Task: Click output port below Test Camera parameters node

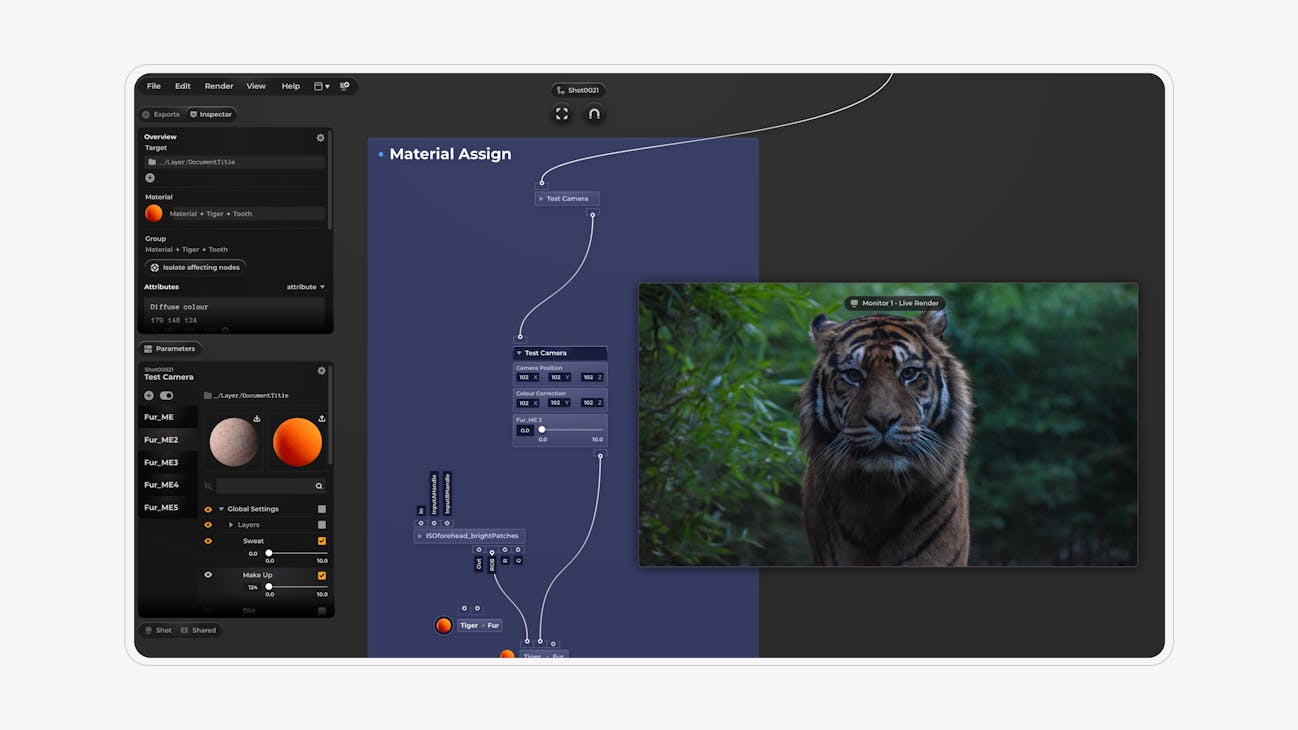Action: [600, 456]
